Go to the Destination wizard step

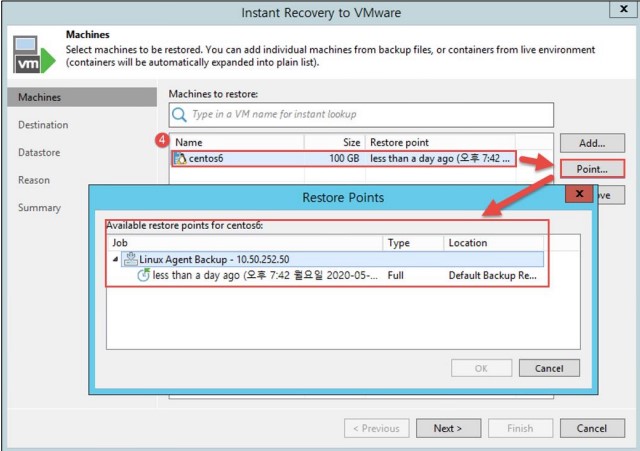pos(43,125)
